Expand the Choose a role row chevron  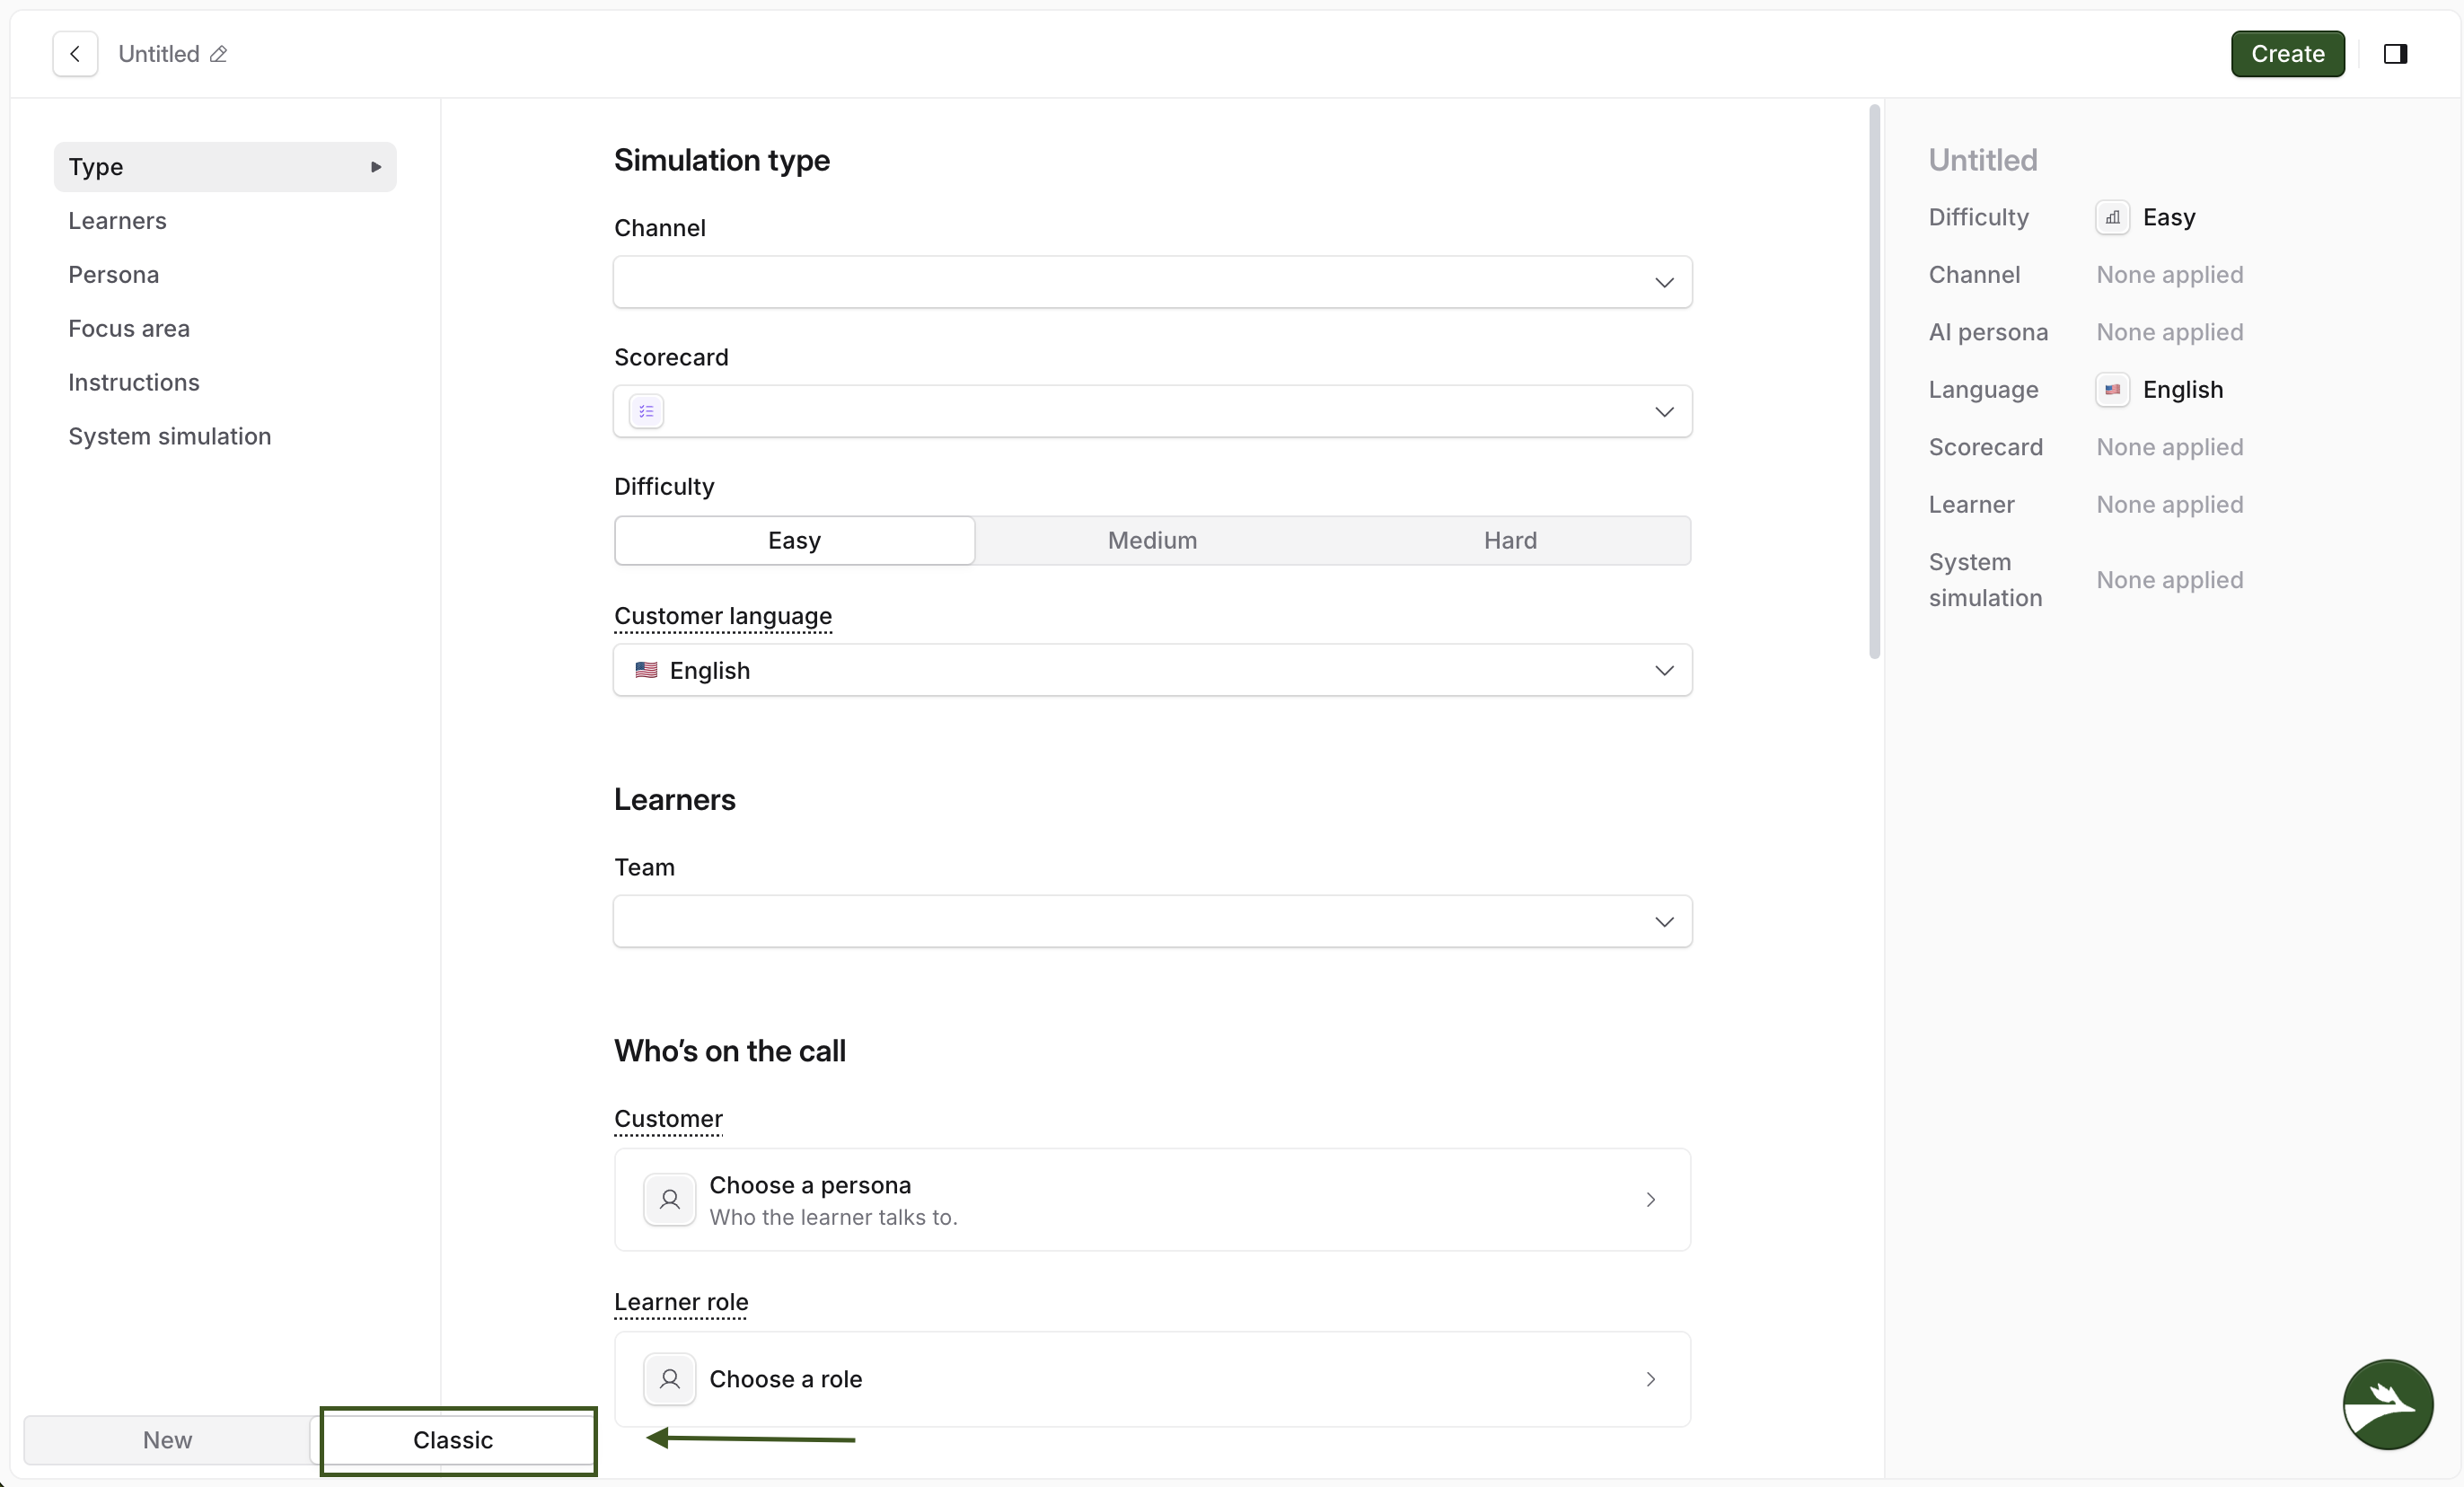pos(1651,1379)
